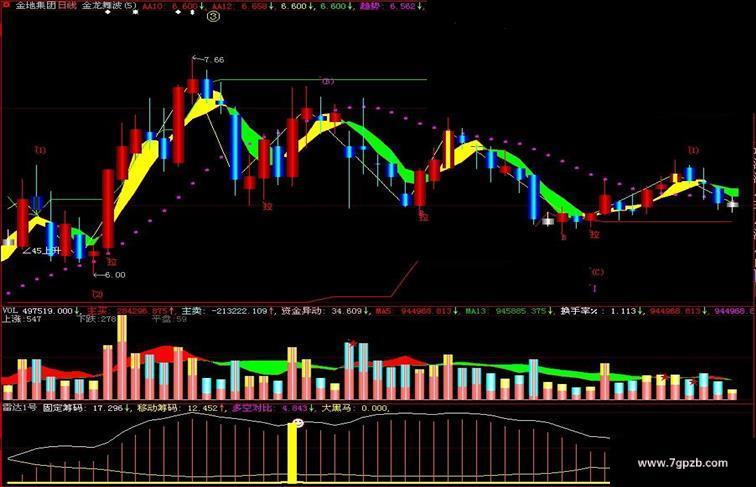This screenshot has height=487, width=756.
Task: Click the 多空对比 4.843 value
Action: pyautogui.click(x=272, y=407)
